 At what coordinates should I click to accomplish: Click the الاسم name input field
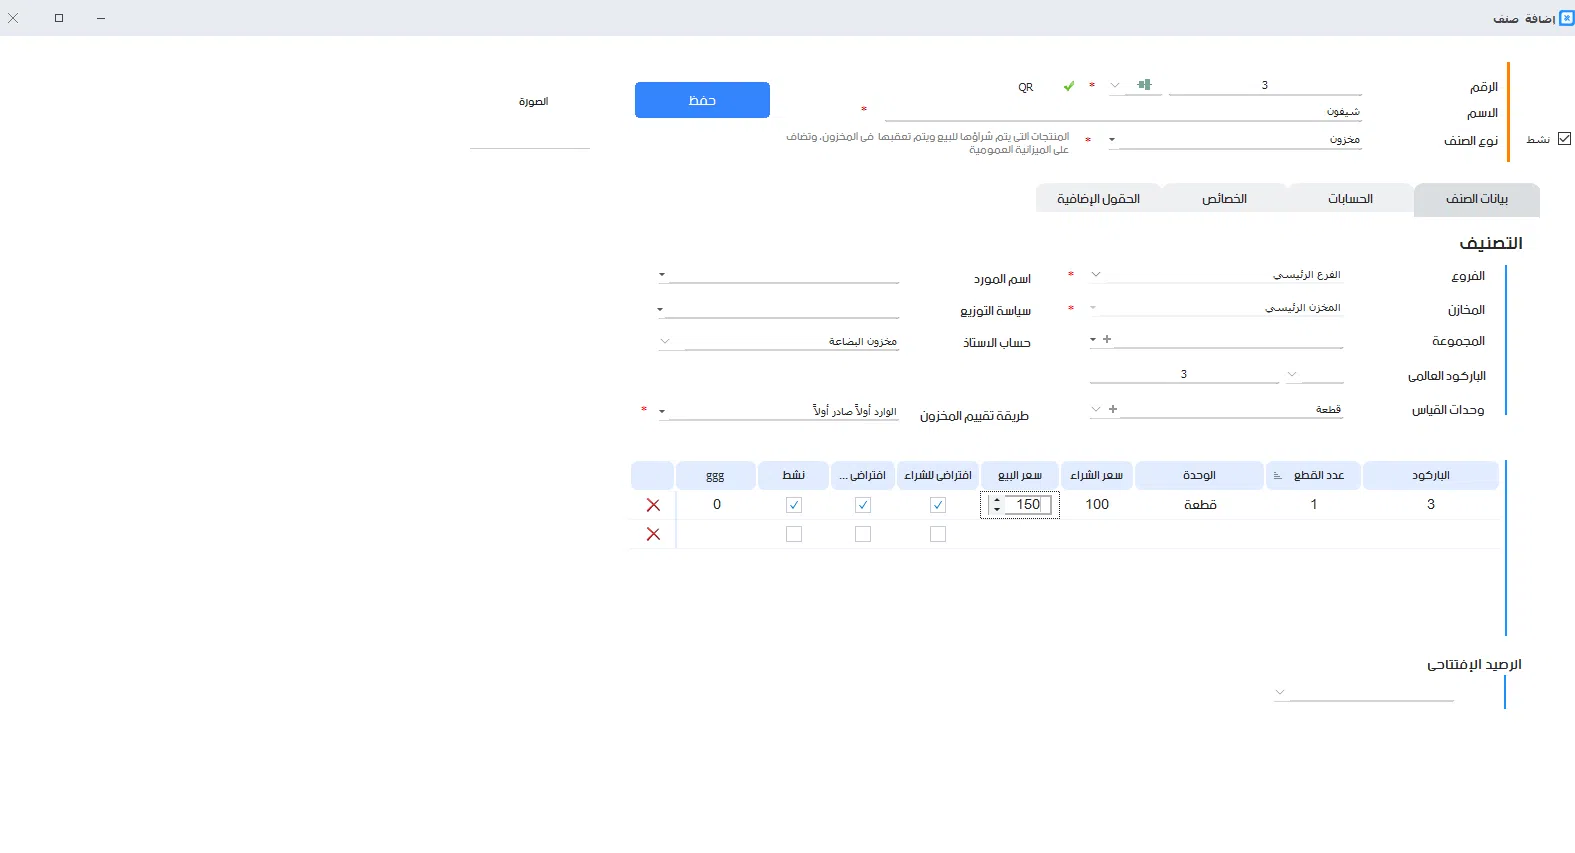tap(1120, 112)
